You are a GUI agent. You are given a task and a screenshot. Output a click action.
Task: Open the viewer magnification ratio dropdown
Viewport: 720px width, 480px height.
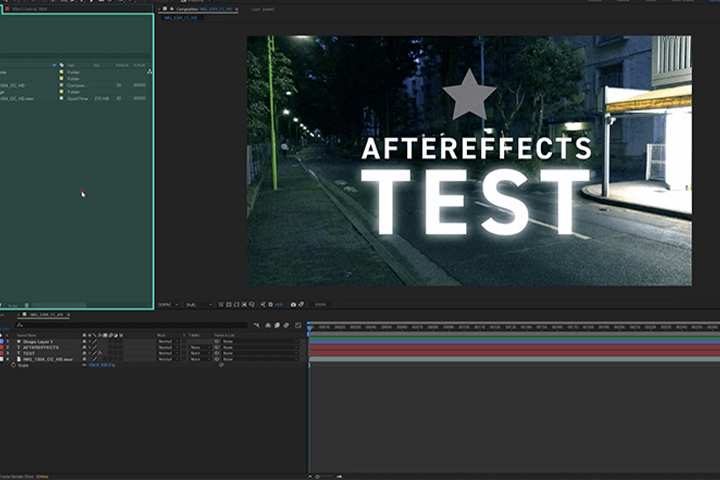pos(168,305)
